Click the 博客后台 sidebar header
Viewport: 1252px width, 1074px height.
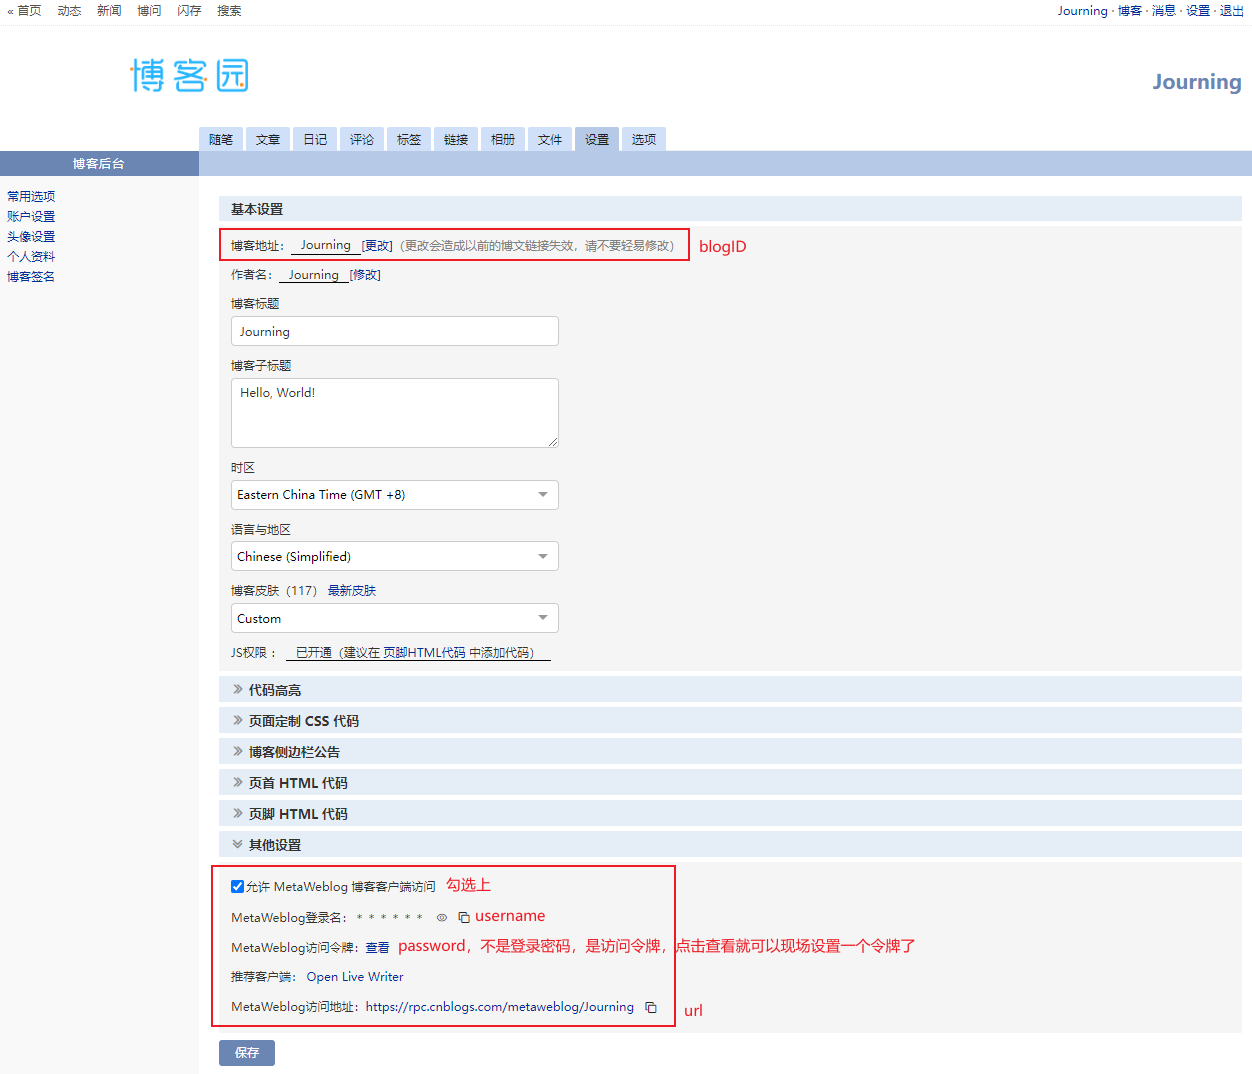point(99,164)
